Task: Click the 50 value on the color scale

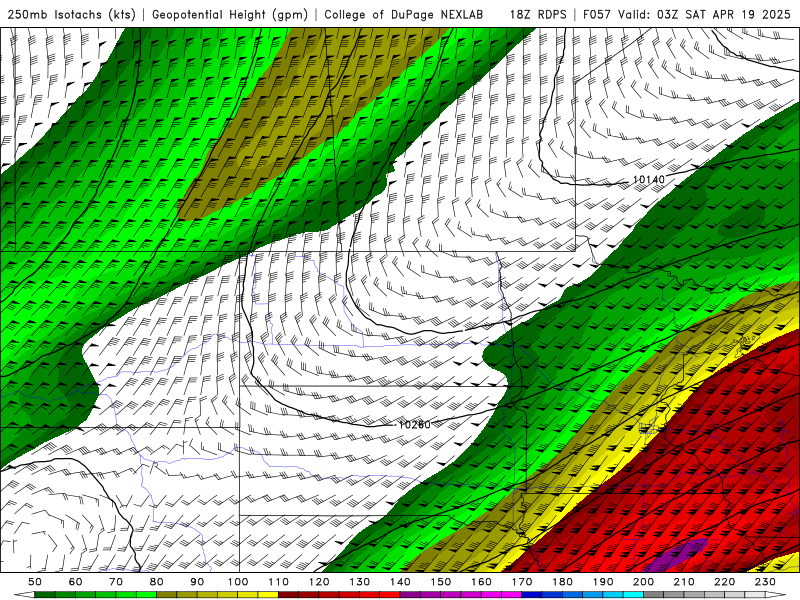Action: [35, 582]
